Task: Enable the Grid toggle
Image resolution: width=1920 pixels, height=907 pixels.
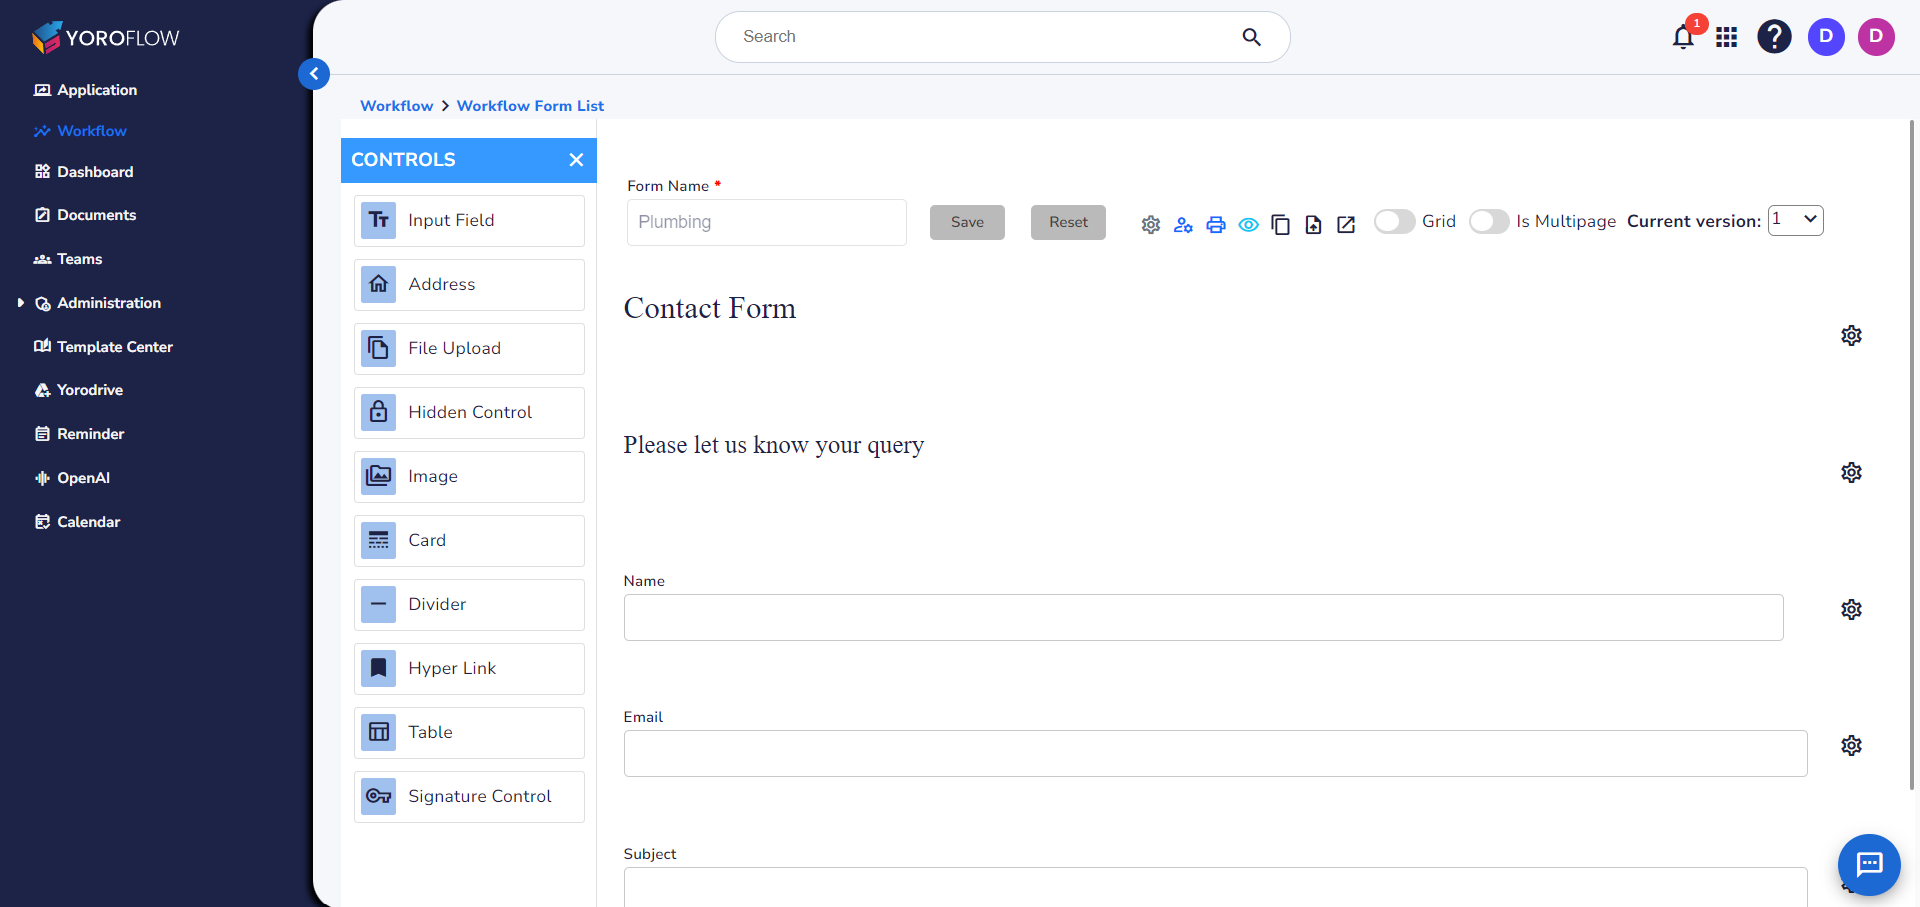Action: coord(1393,221)
